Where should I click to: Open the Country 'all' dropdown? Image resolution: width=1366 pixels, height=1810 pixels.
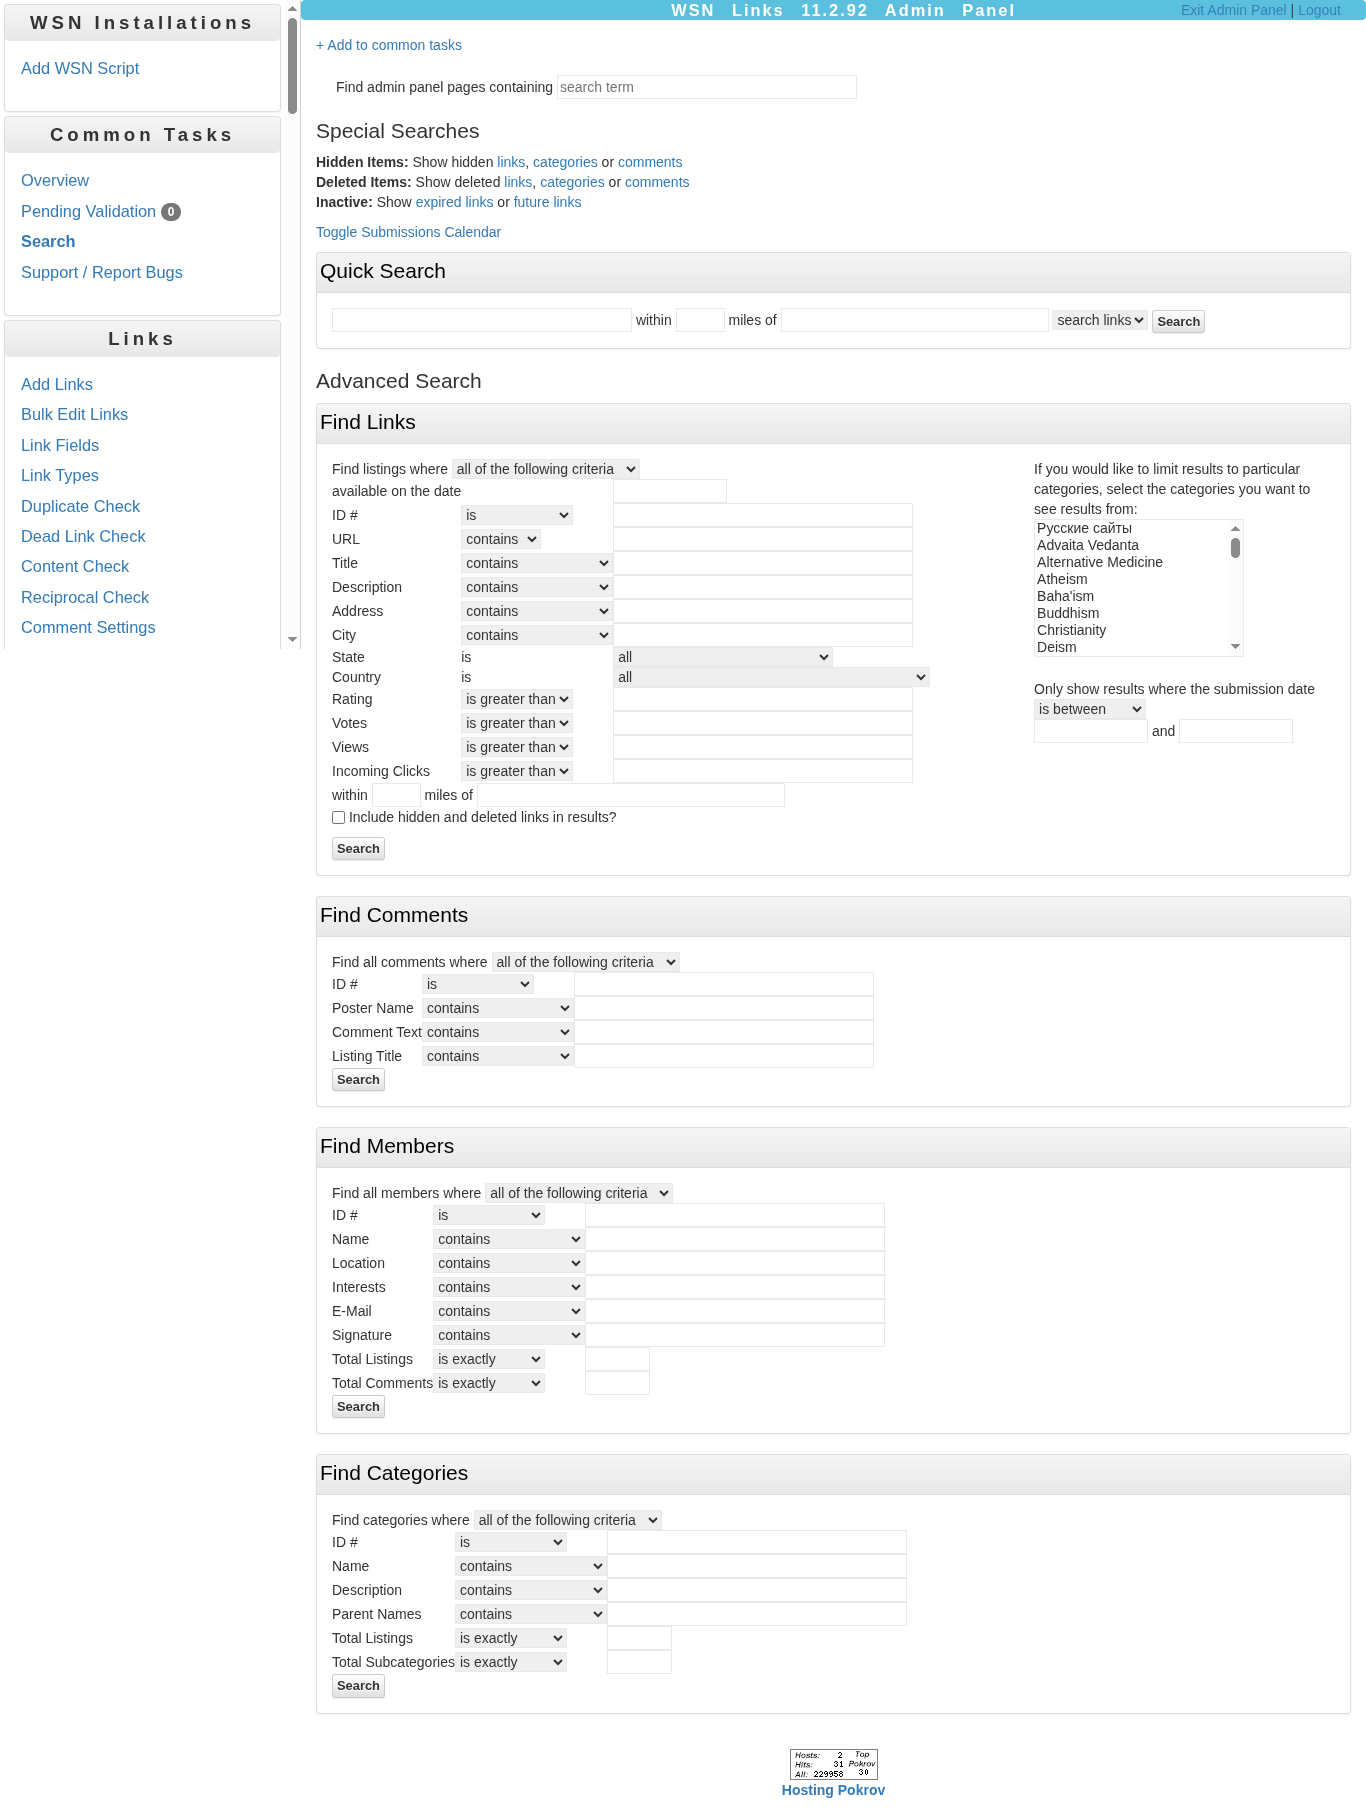click(772, 677)
